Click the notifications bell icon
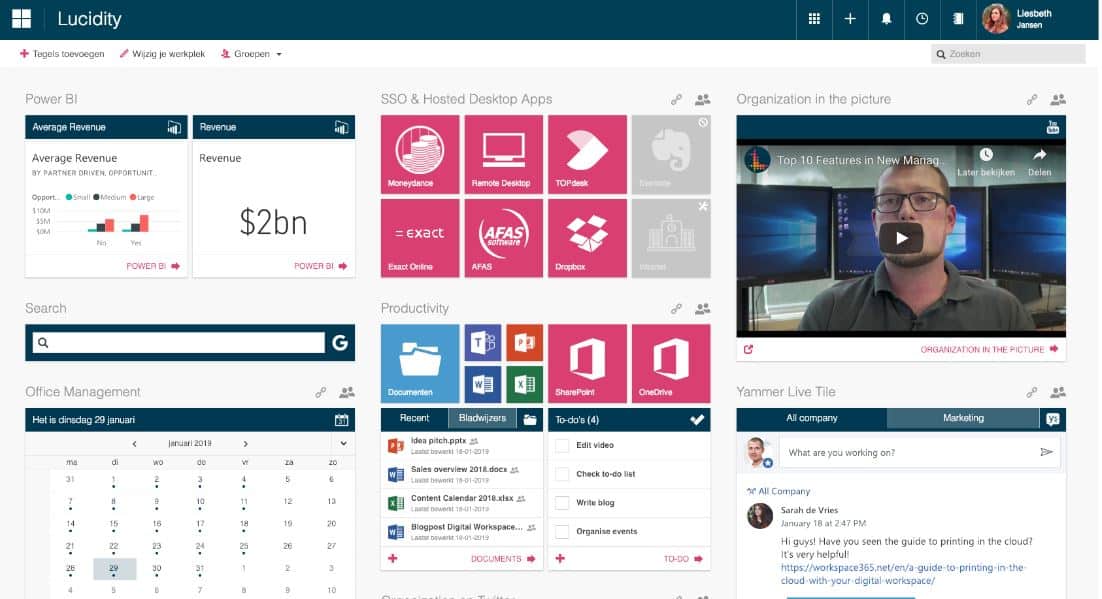The image size is (1102, 599). click(x=886, y=19)
